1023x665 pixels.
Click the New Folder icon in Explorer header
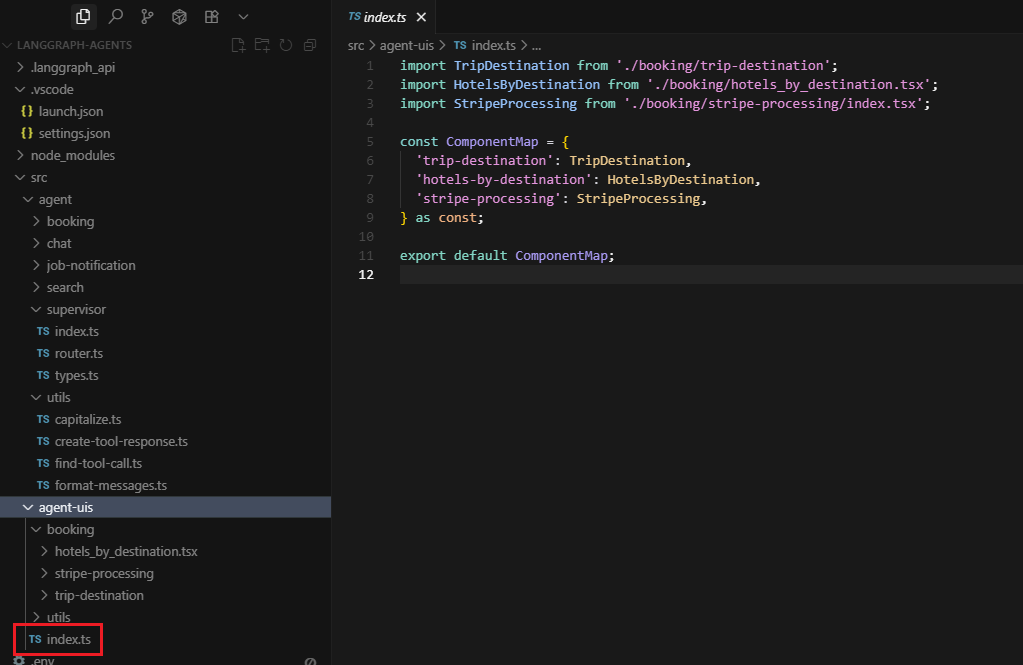click(x=262, y=45)
